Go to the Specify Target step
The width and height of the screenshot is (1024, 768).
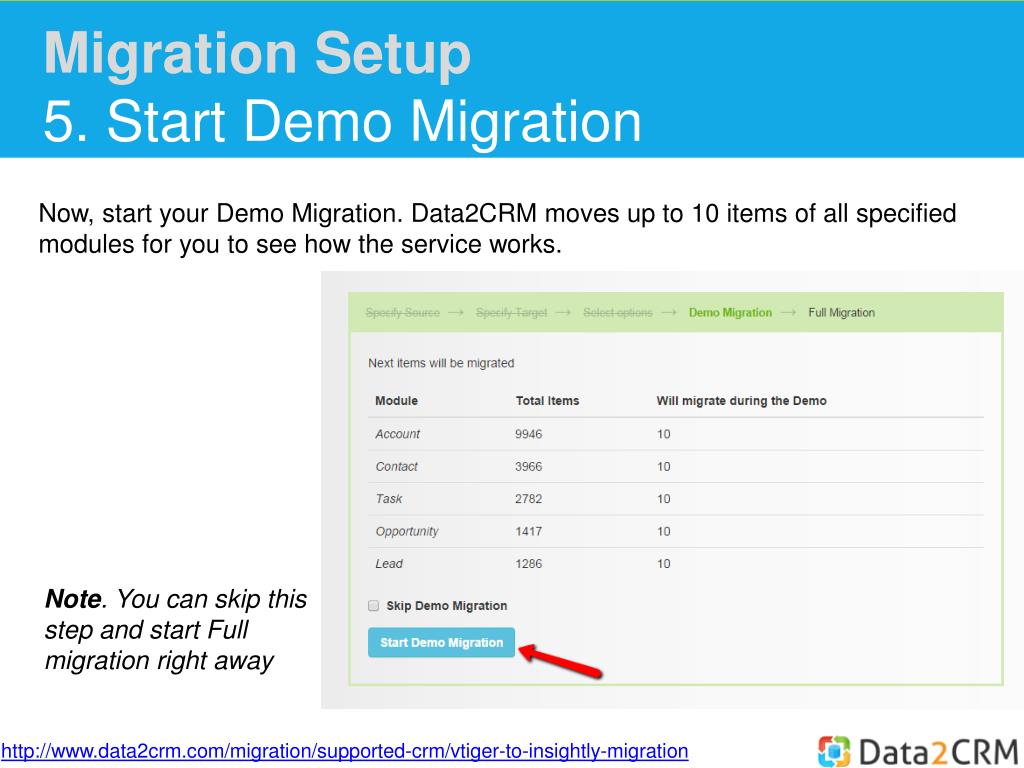point(511,313)
